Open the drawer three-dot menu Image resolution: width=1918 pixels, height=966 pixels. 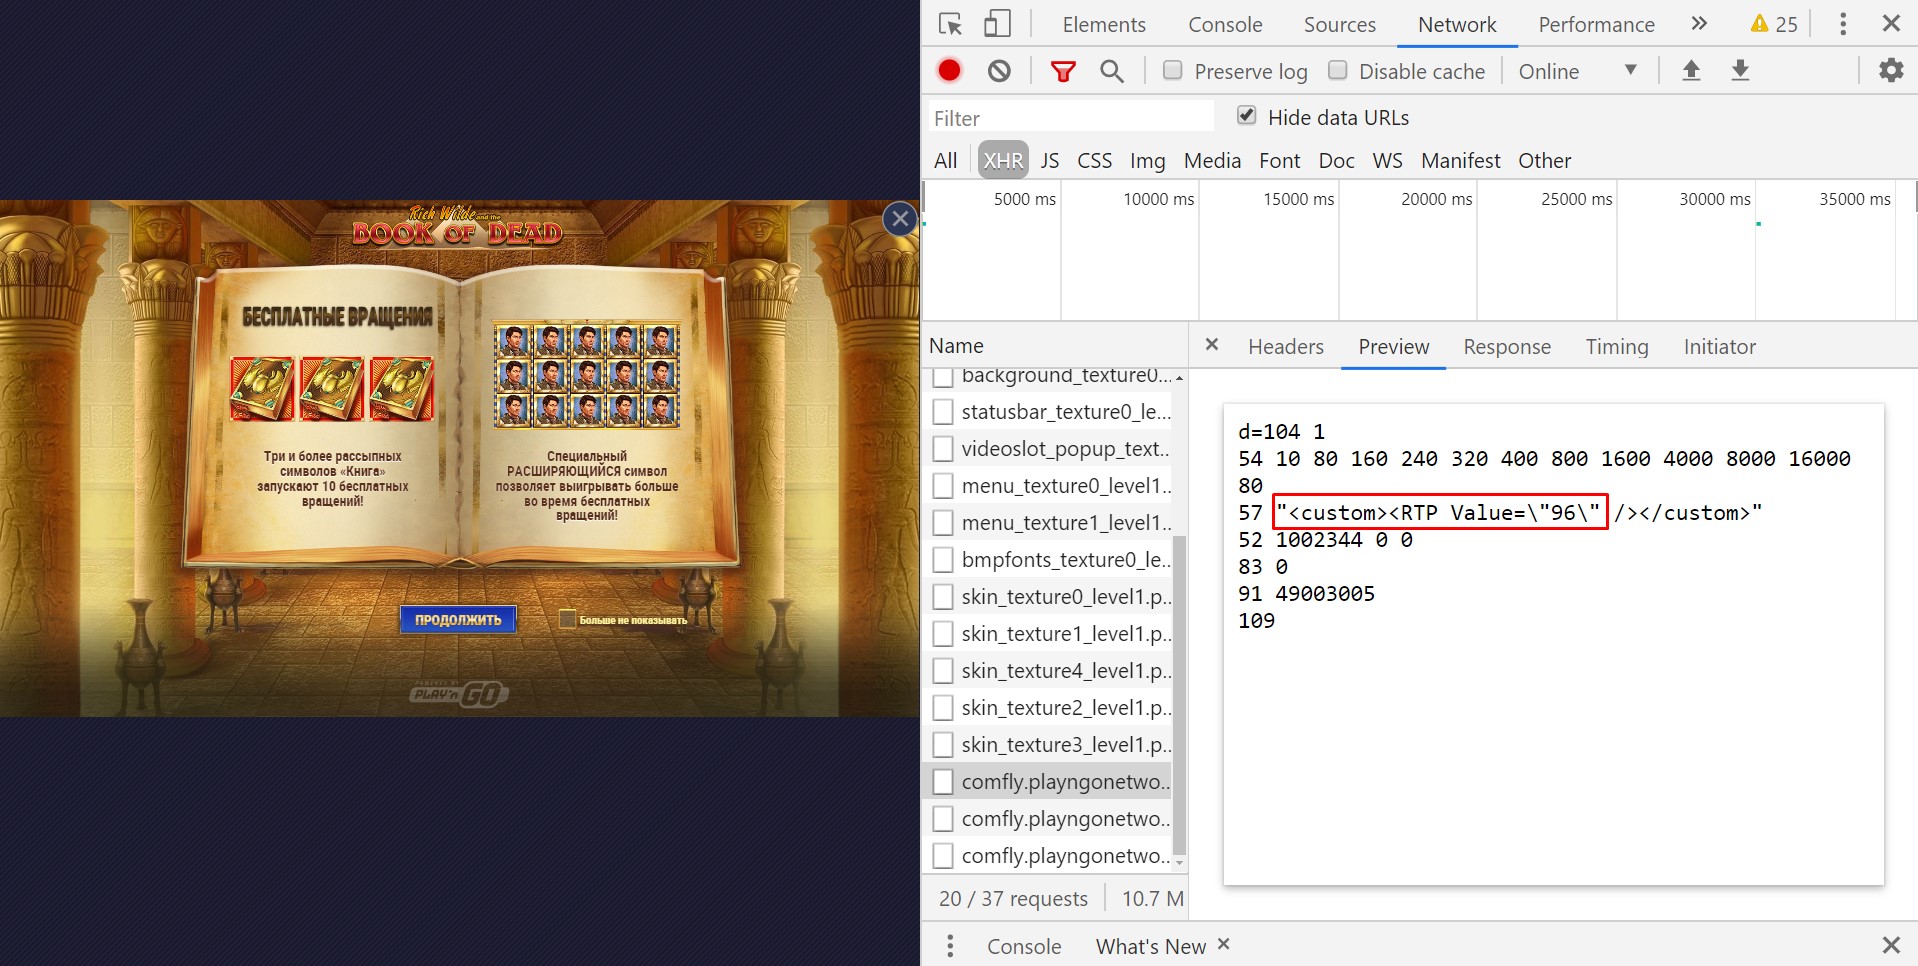pyautogui.click(x=950, y=945)
